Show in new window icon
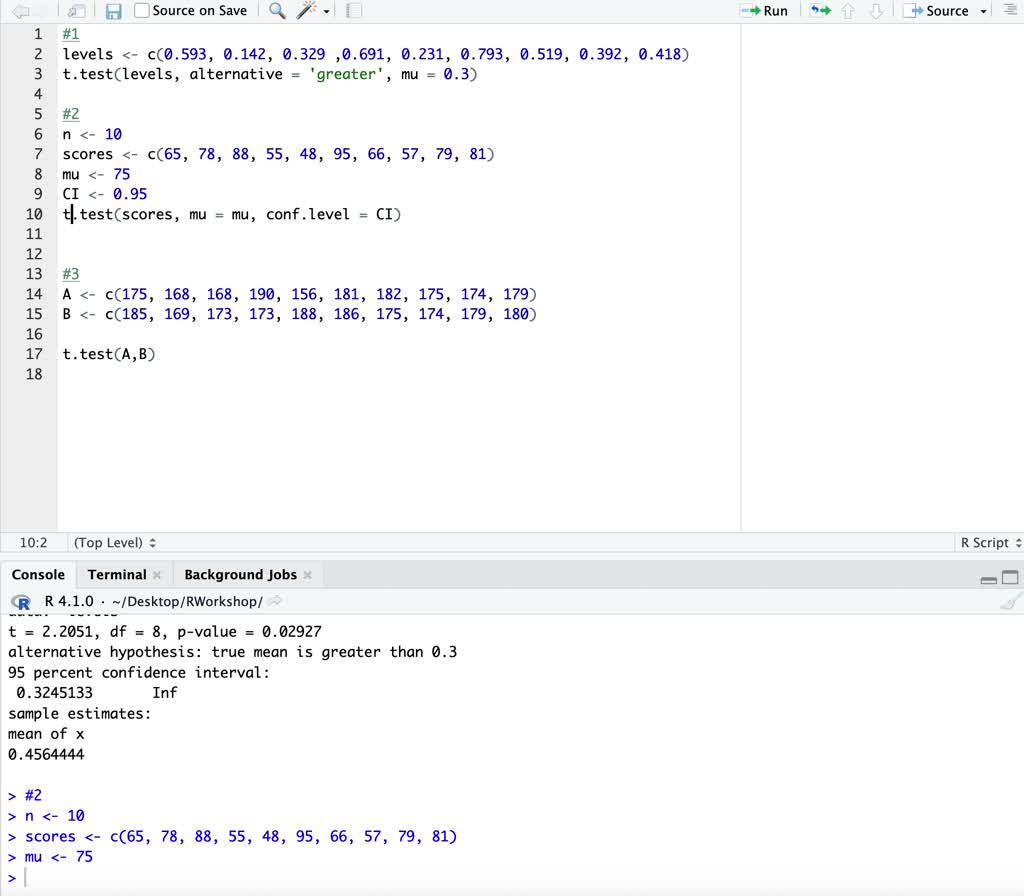Image resolution: width=1024 pixels, height=896 pixels. [77, 11]
